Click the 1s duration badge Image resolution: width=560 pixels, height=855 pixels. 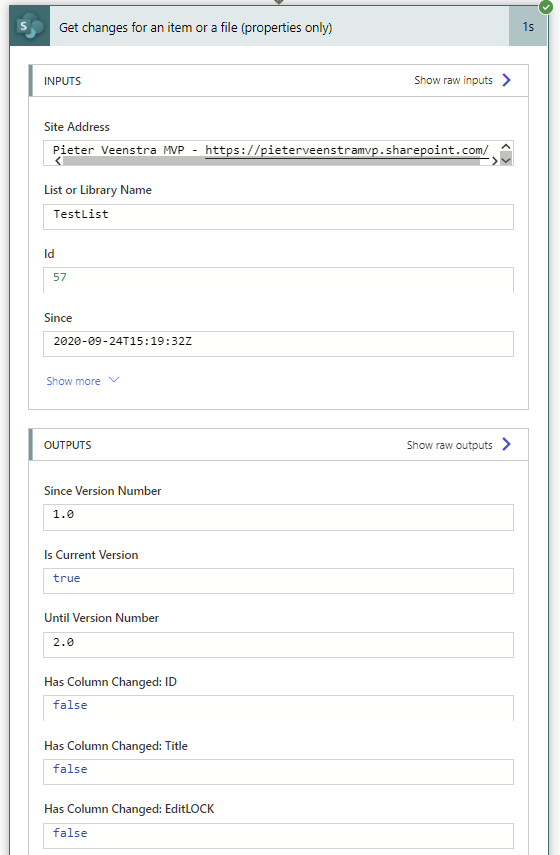click(528, 27)
